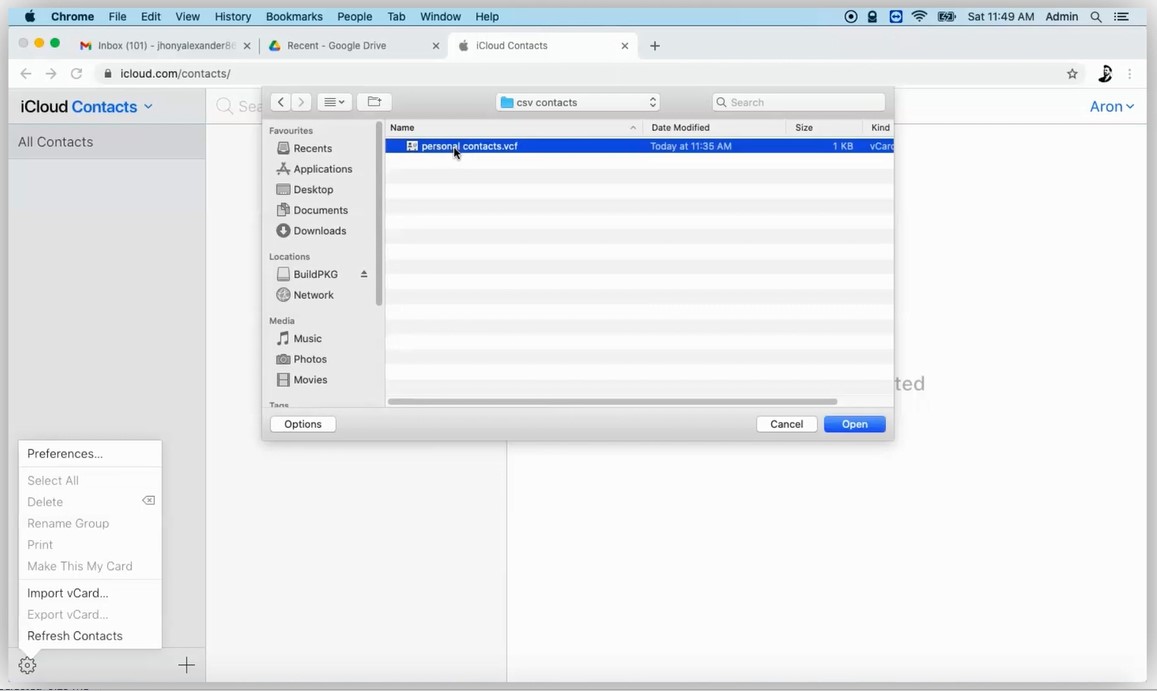This screenshot has width=1157, height=691.
Task: Expand the csv contacts folder popup
Action: pyautogui.click(x=578, y=102)
